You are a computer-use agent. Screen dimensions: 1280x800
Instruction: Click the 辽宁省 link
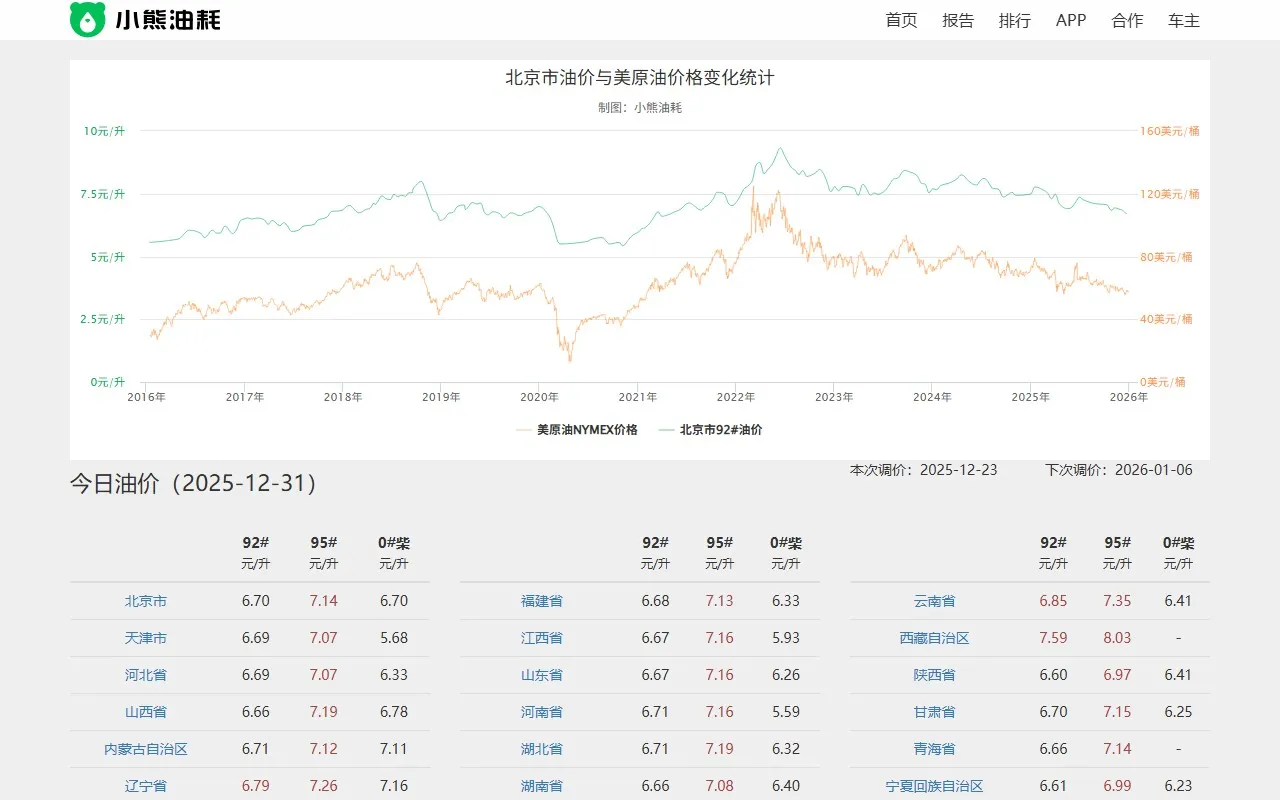pos(145,786)
